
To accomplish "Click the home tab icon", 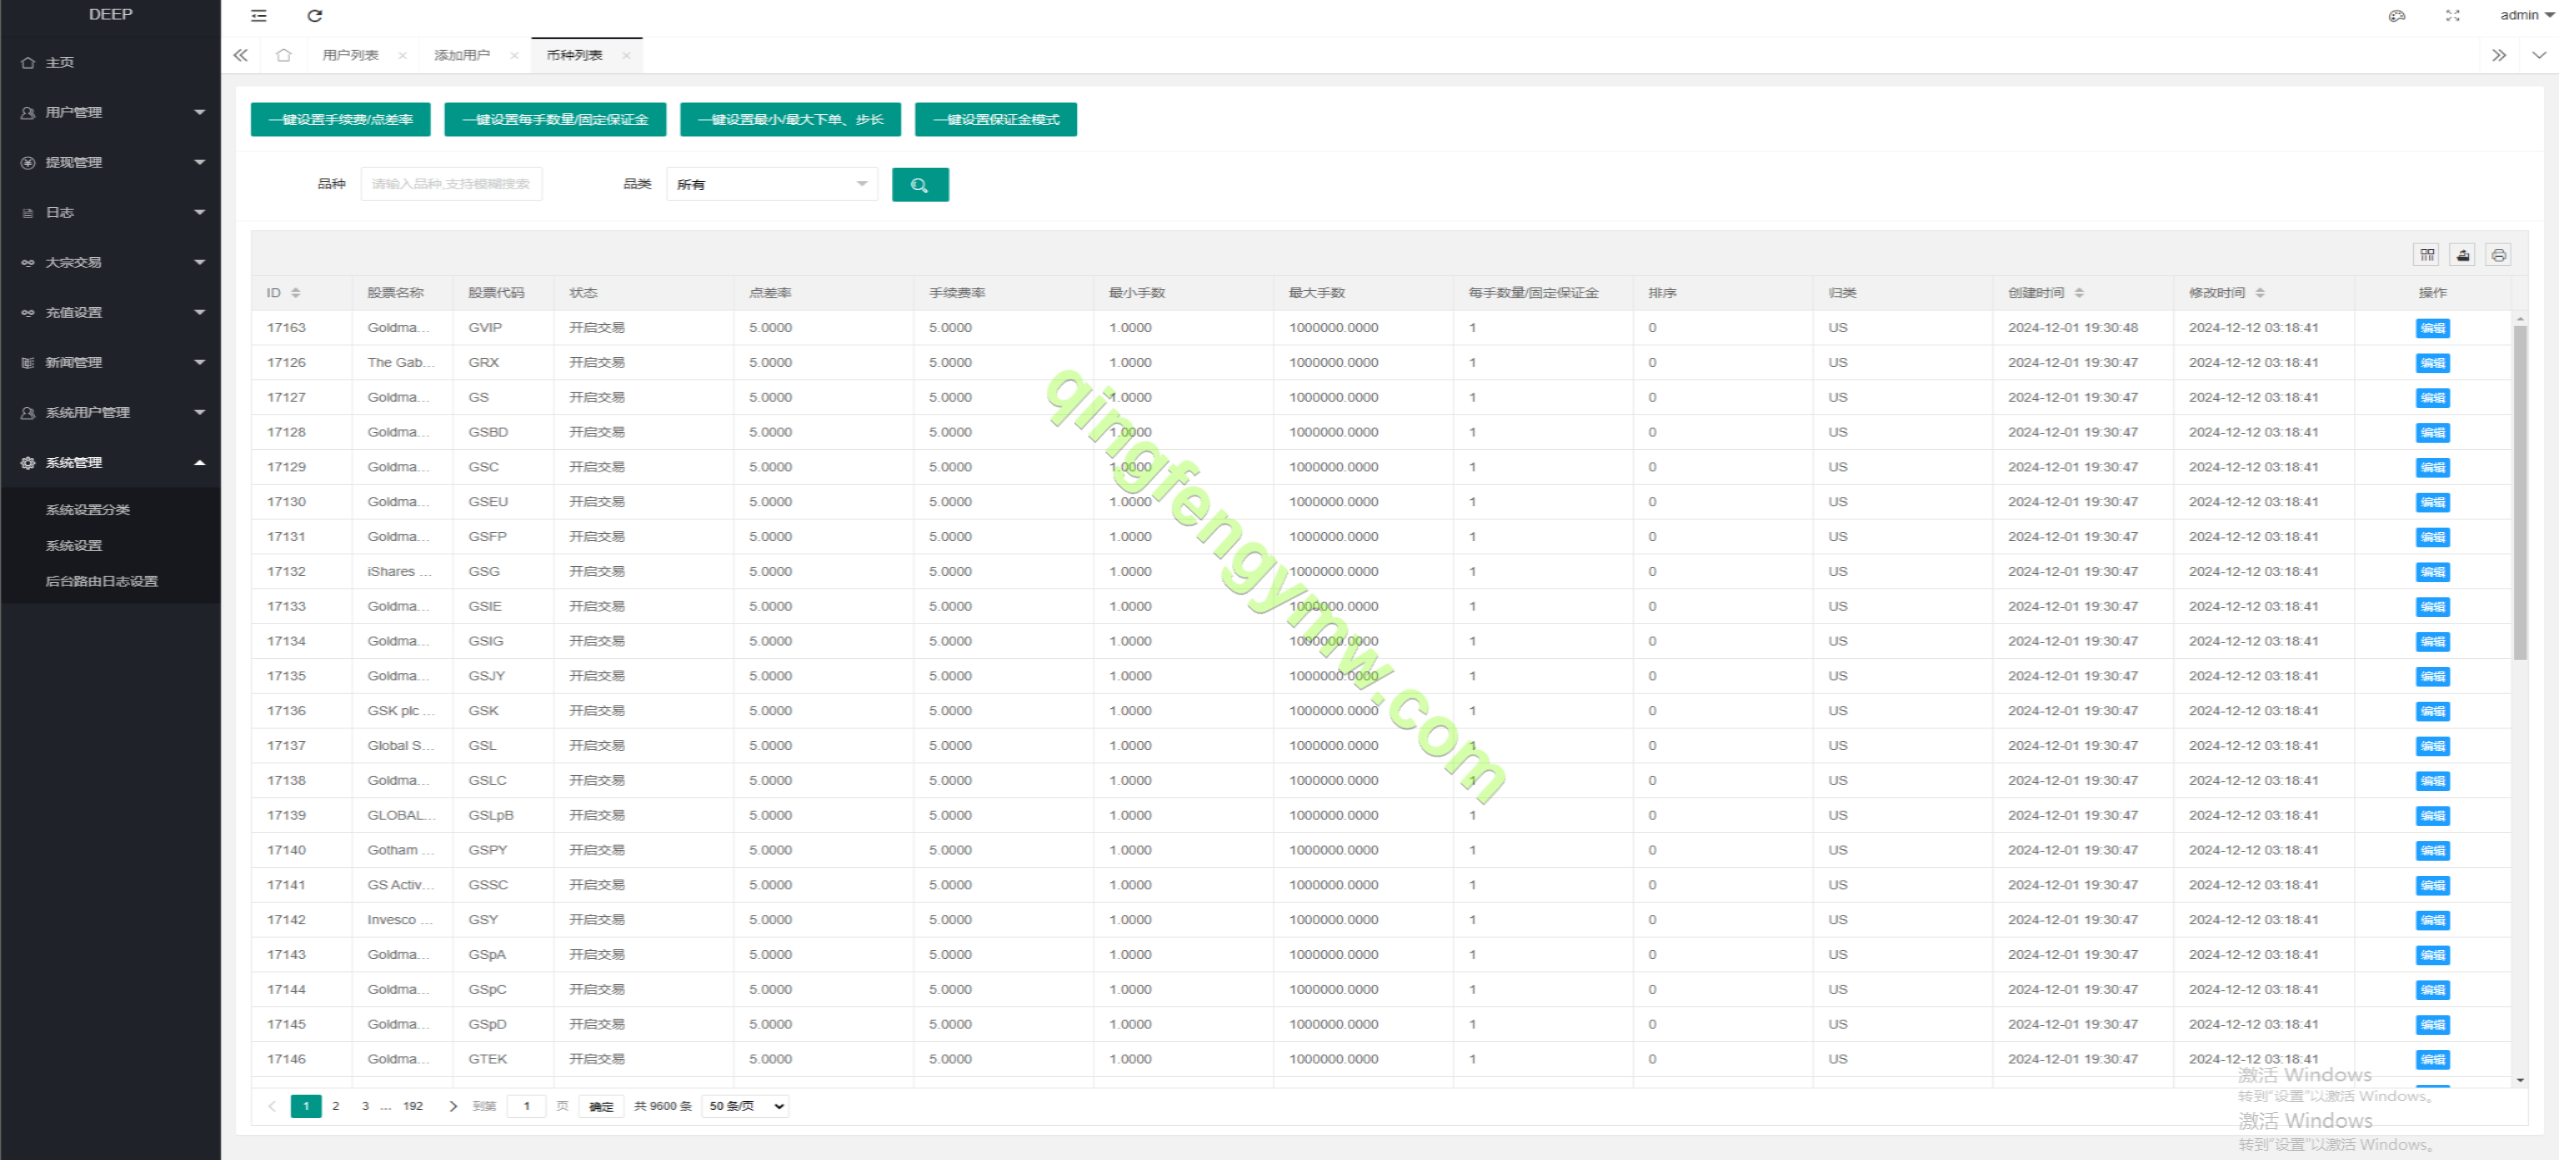I will pos(284,55).
